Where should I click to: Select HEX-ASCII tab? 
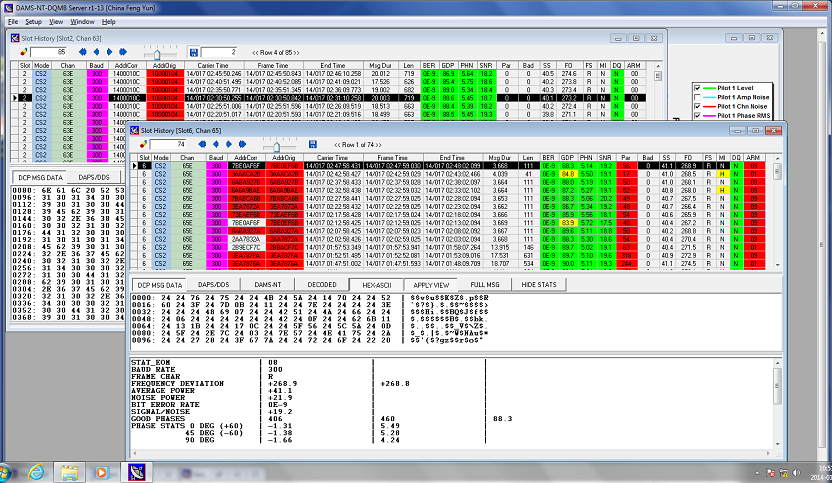pos(376,285)
